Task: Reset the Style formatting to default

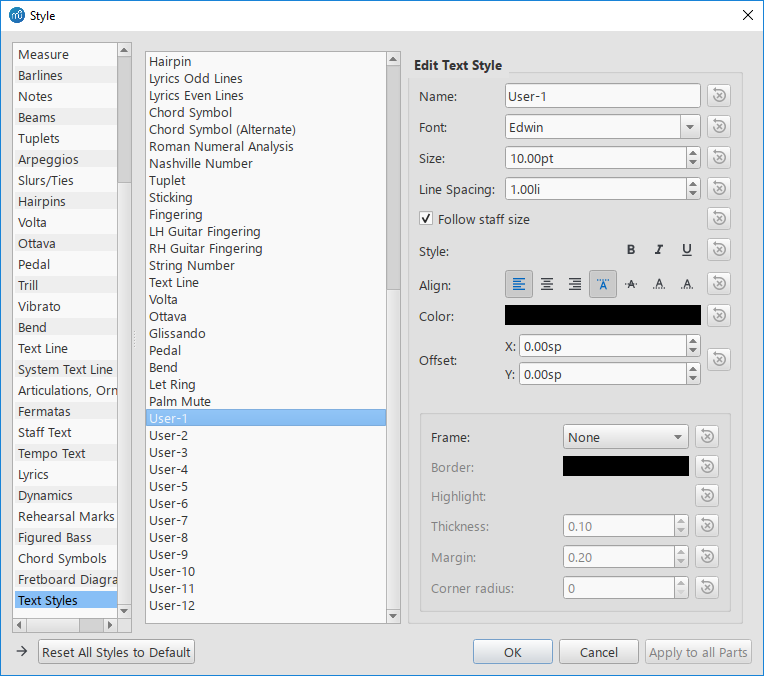Action: [719, 250]
